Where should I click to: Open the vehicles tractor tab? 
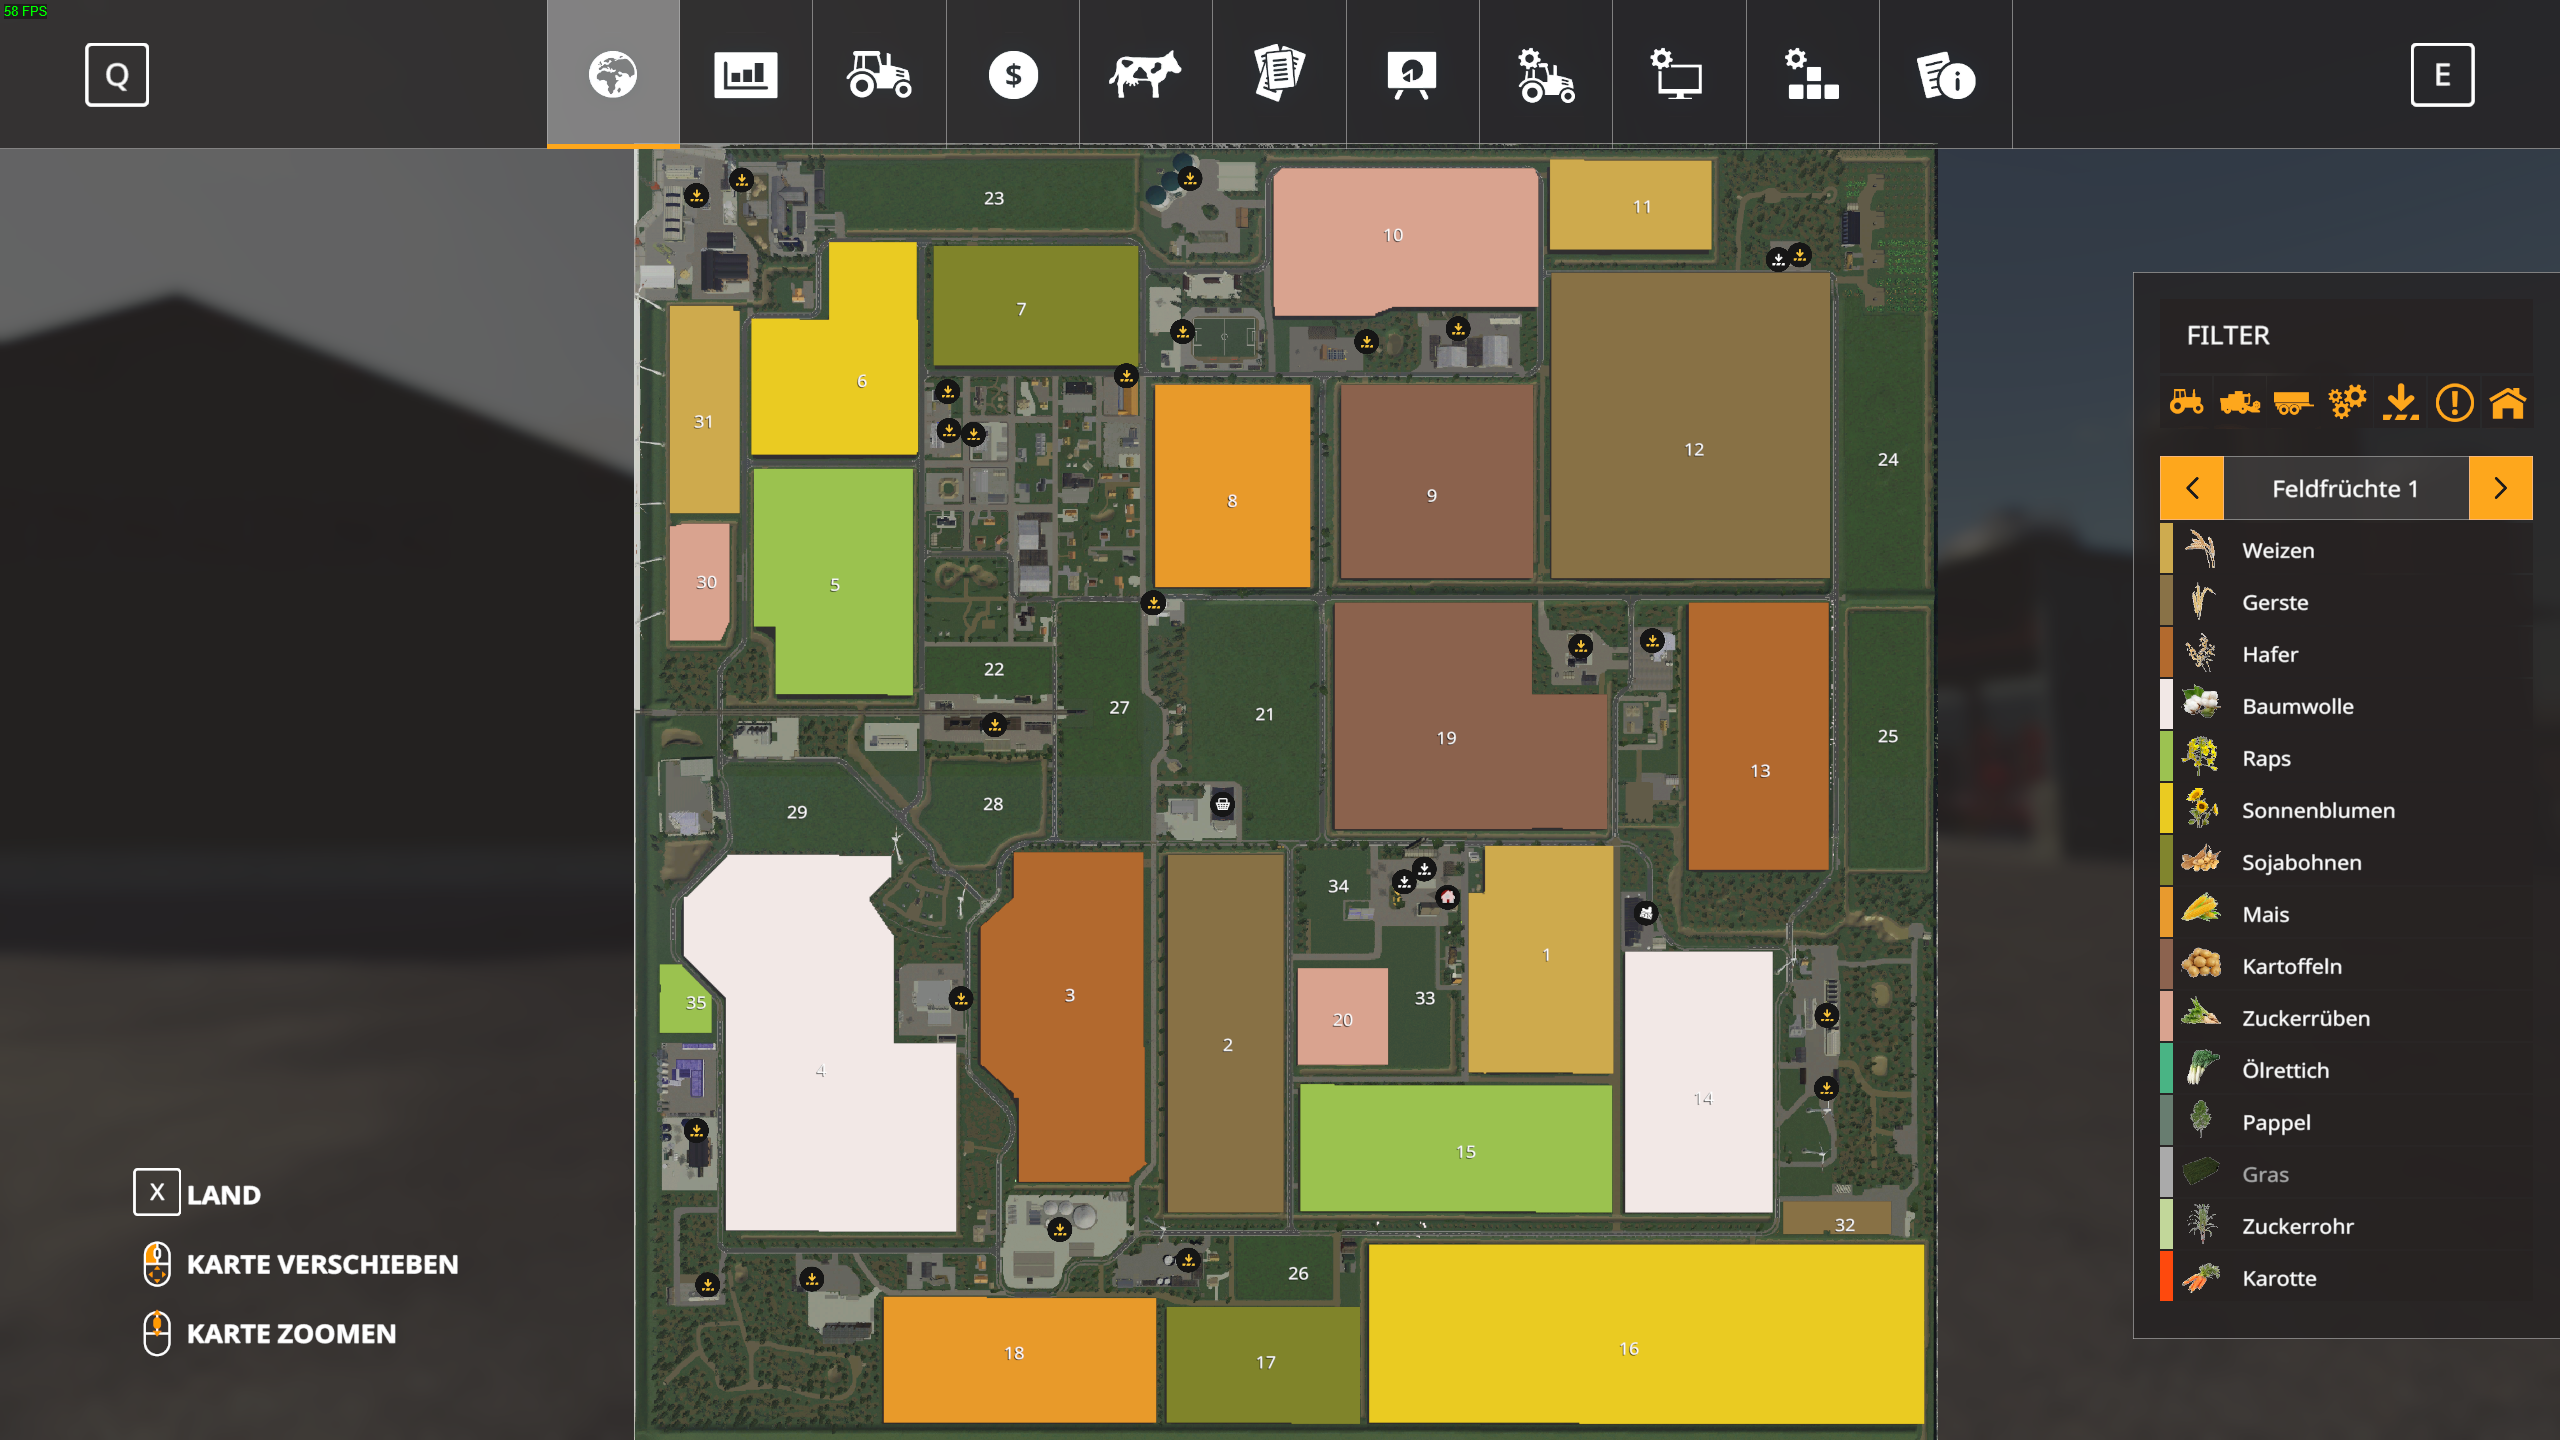[879, 75]
